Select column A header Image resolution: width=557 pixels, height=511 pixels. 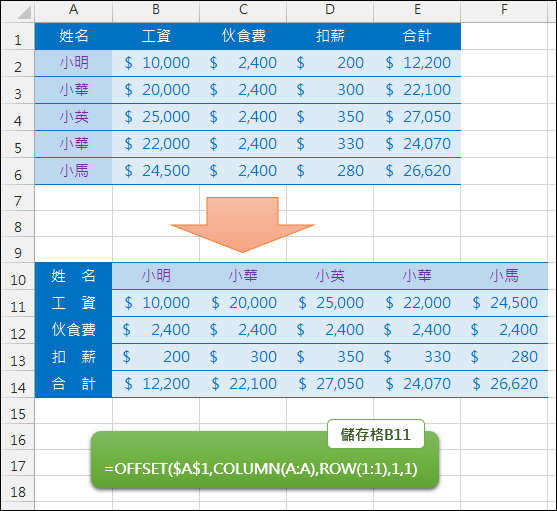74,10
